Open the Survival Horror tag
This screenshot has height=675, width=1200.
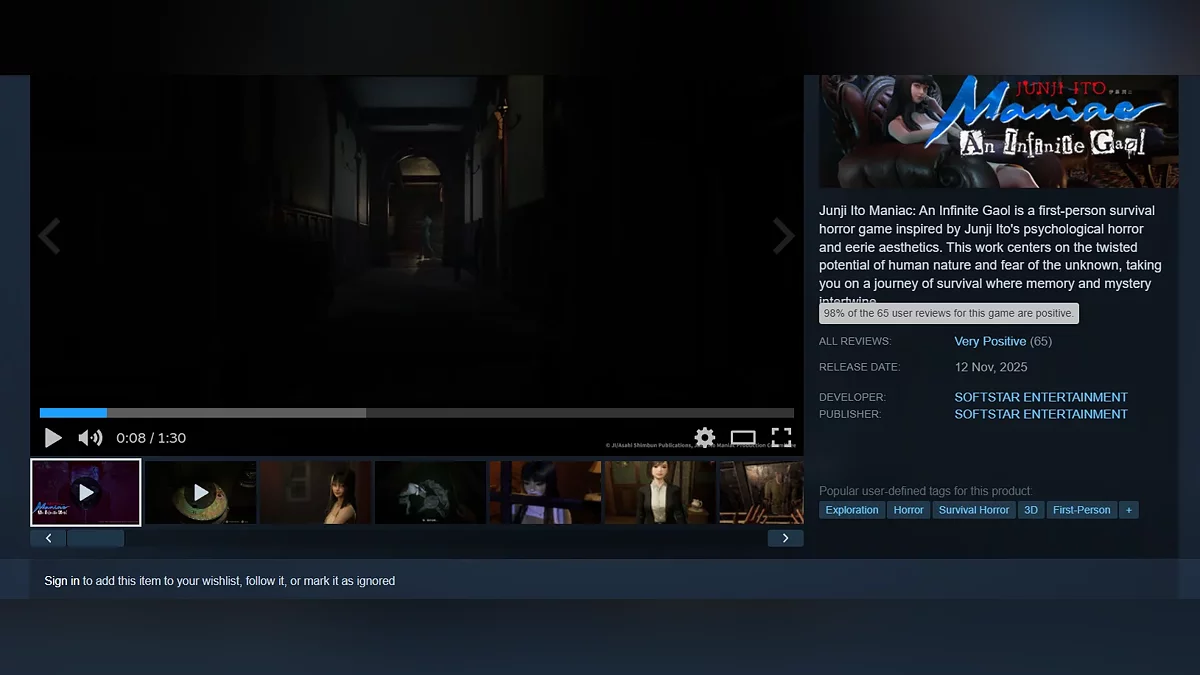pos(973,510)
